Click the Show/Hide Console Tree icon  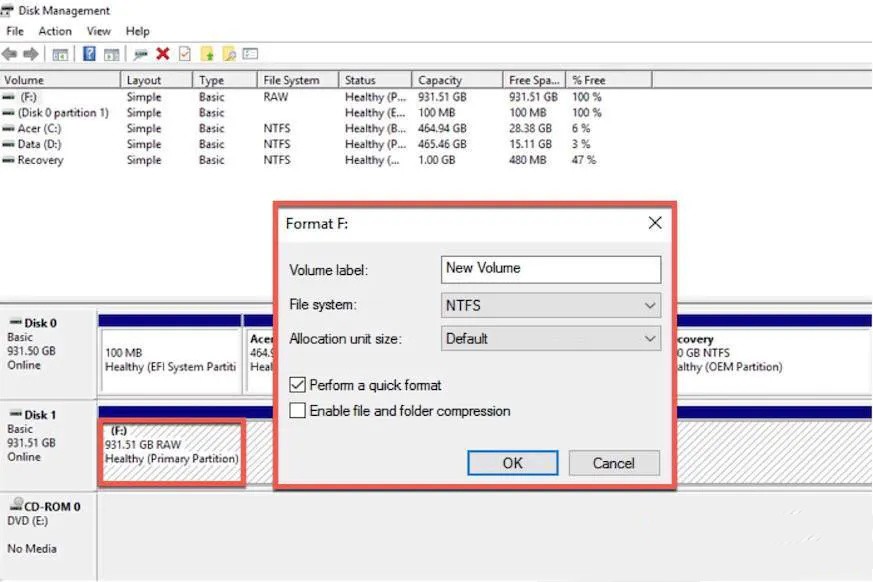pos(60,54)
